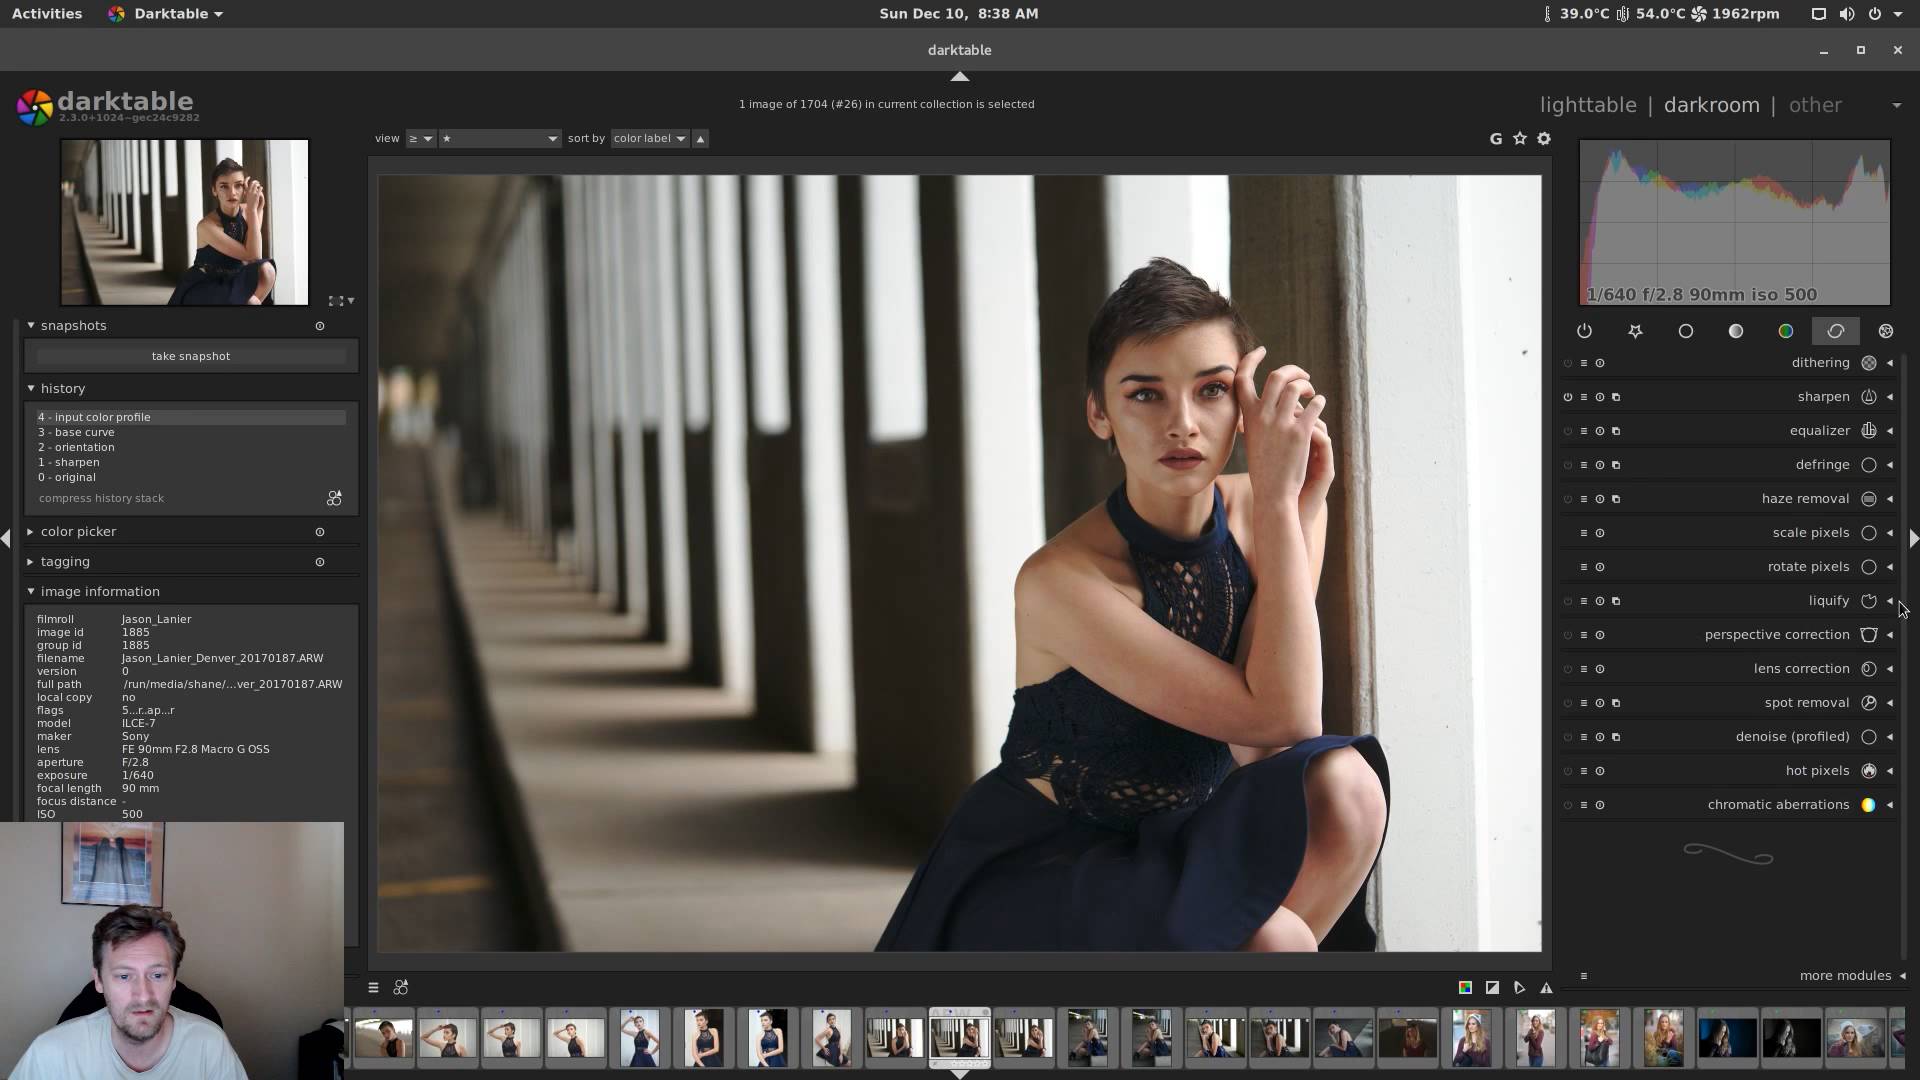This screenshot has height=1080, width=1920.
Task: Open the sort by color label dropdown
Action: [650, 139]
